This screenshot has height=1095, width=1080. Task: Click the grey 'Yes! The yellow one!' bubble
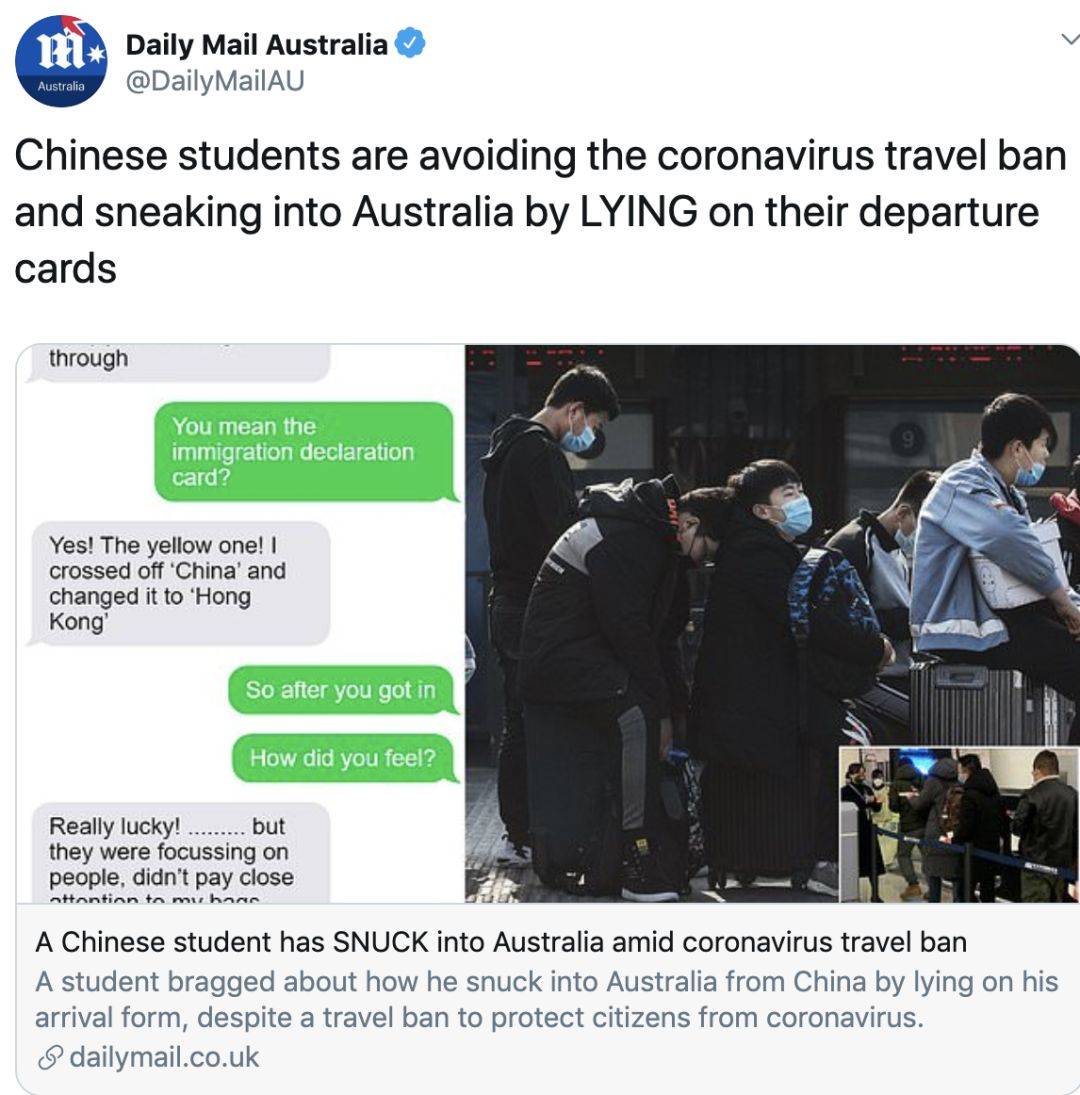[179, 583]
